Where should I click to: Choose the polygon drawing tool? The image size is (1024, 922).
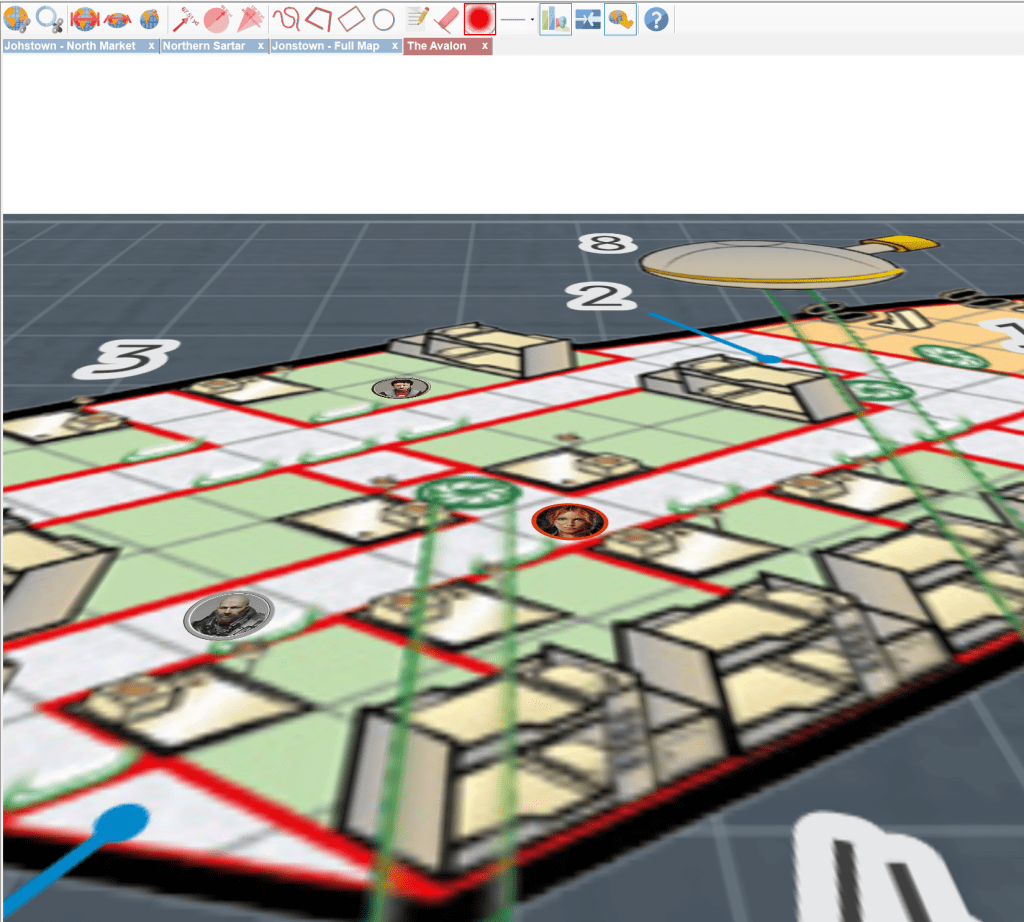[x=318, y=18]
